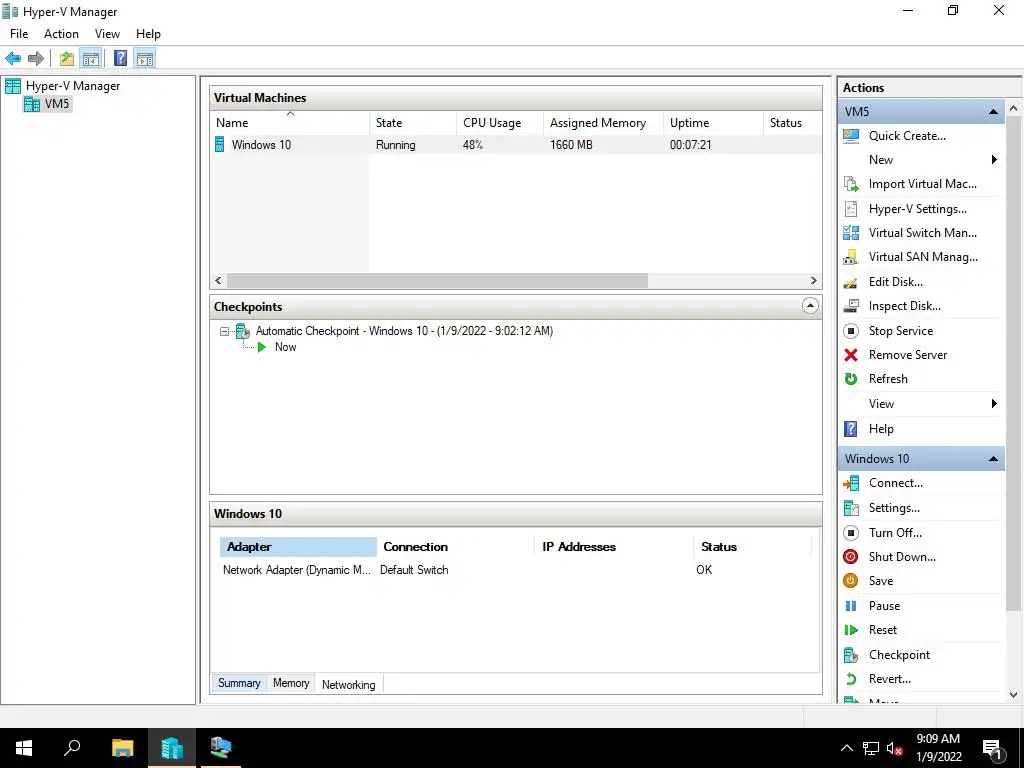
Task: Click the Virtual Switch Manager icon
Action: click(x=851, y=233)
